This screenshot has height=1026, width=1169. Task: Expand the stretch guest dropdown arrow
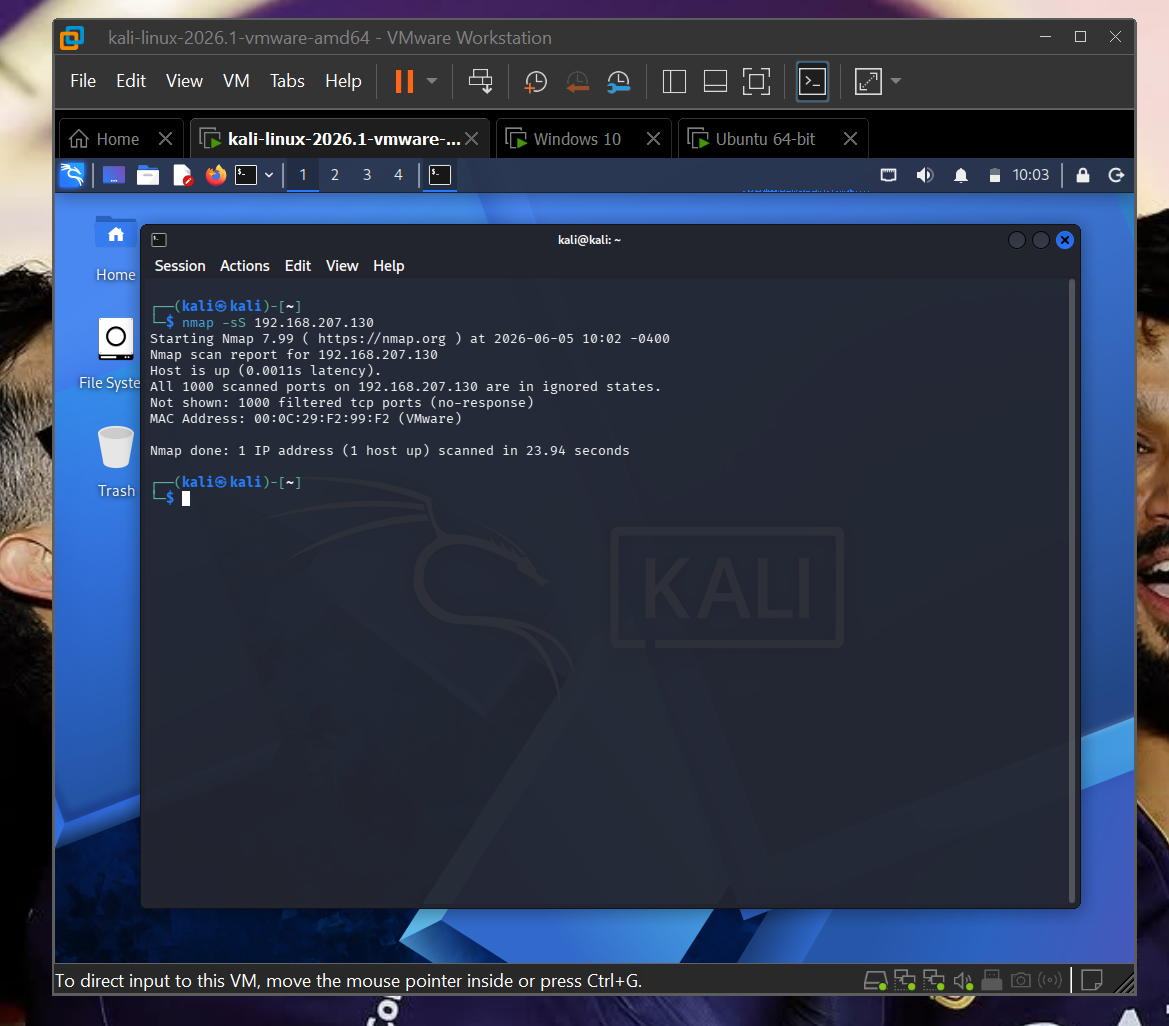click(896, 81)
